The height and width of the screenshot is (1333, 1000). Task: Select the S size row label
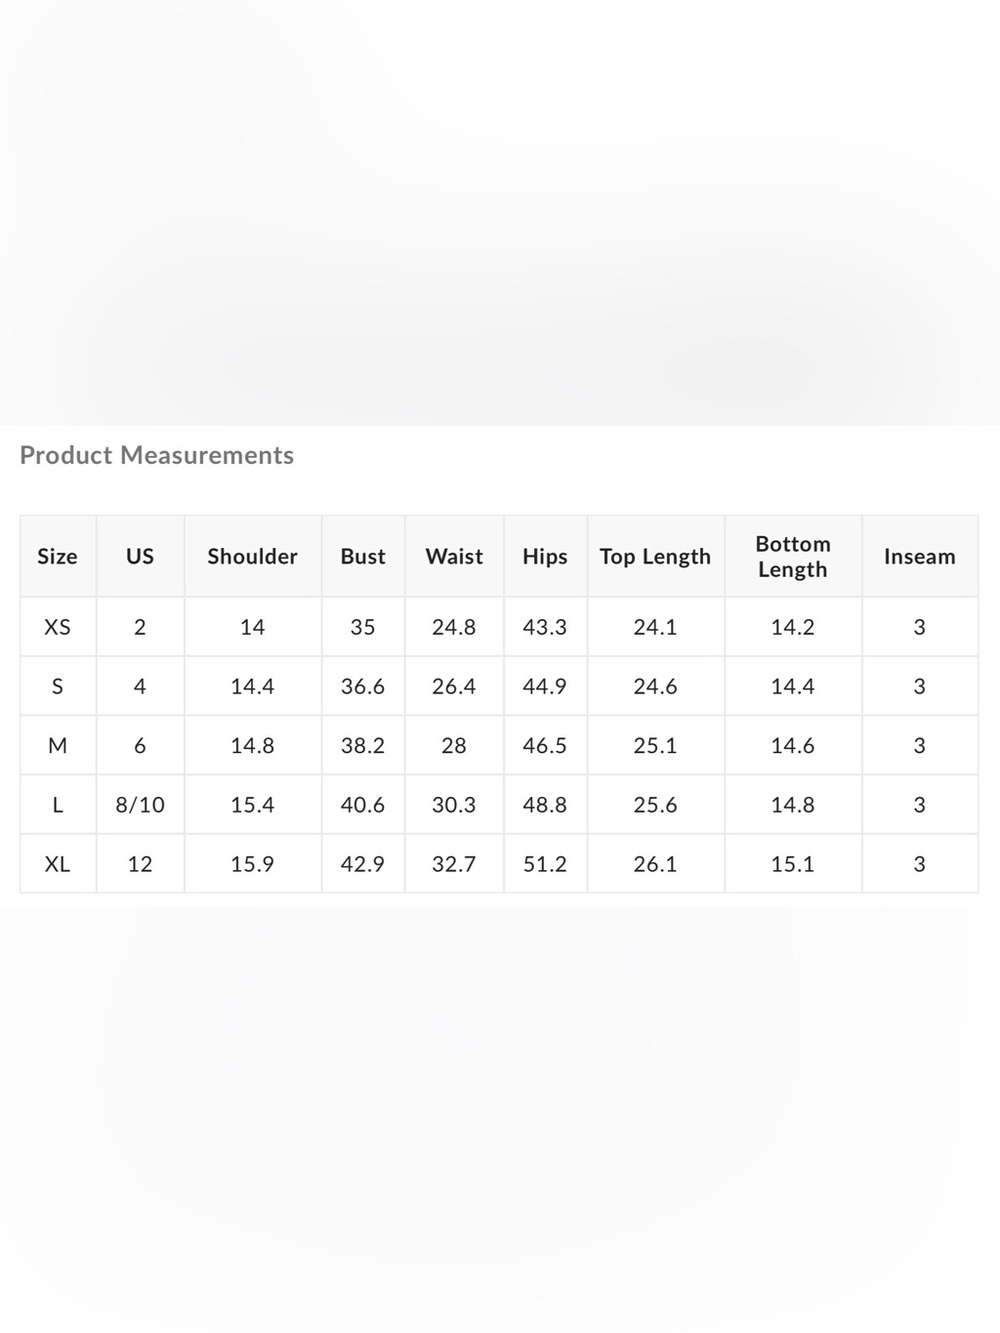click(x=57, y=686)
